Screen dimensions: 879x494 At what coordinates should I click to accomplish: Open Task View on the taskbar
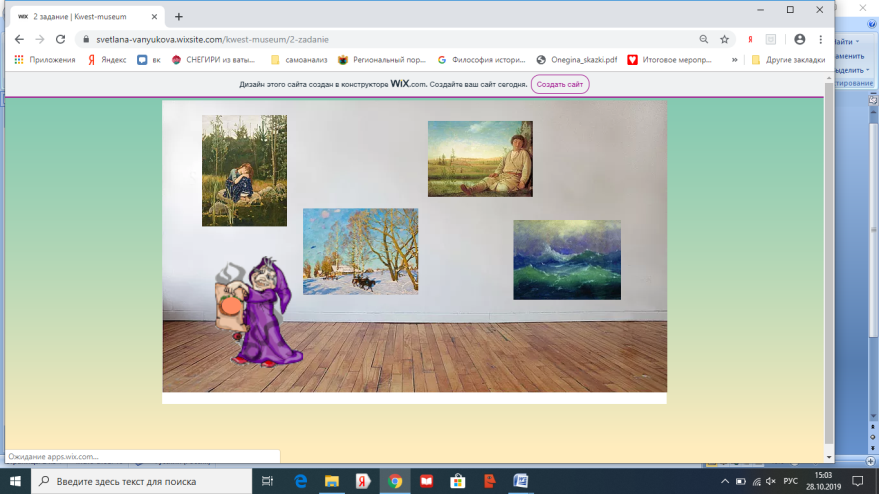pos(267,481)
